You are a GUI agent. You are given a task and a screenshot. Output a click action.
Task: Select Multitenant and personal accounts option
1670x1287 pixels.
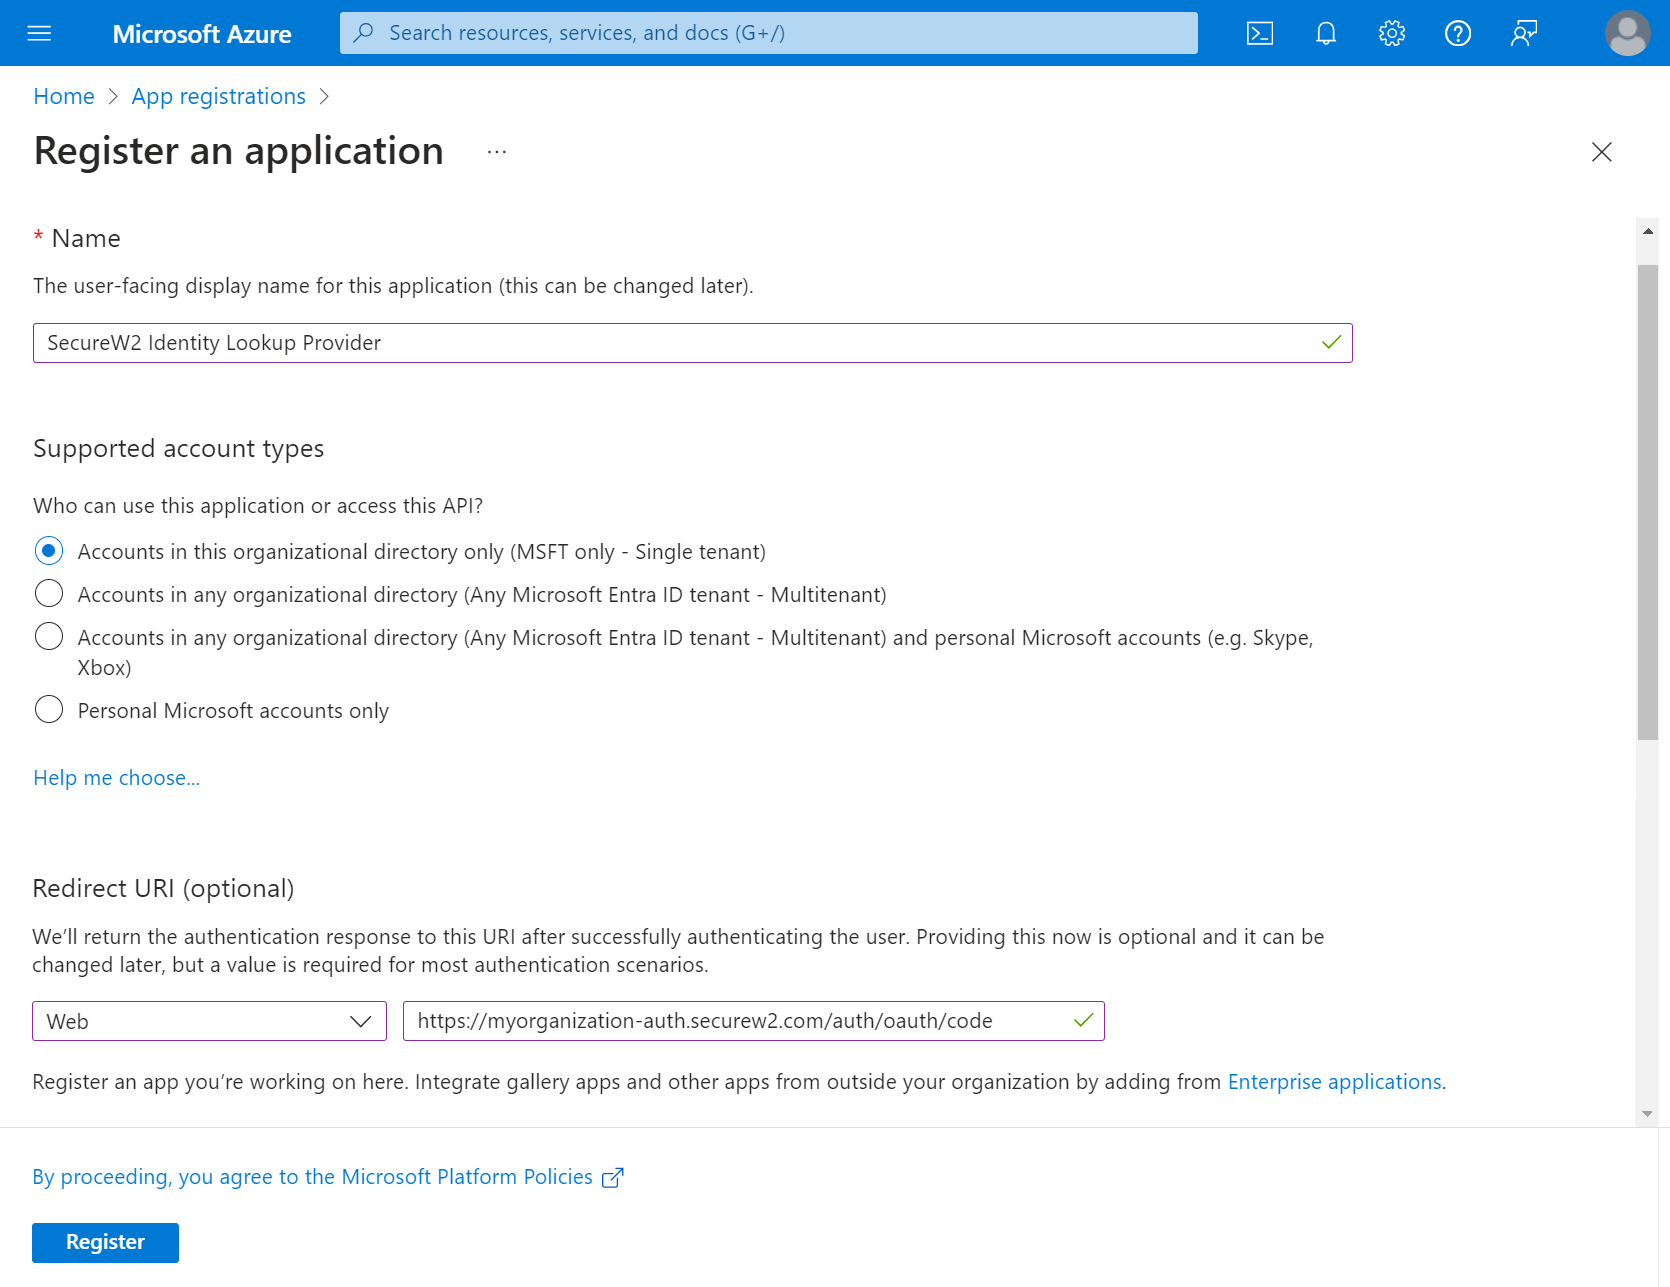49,637
